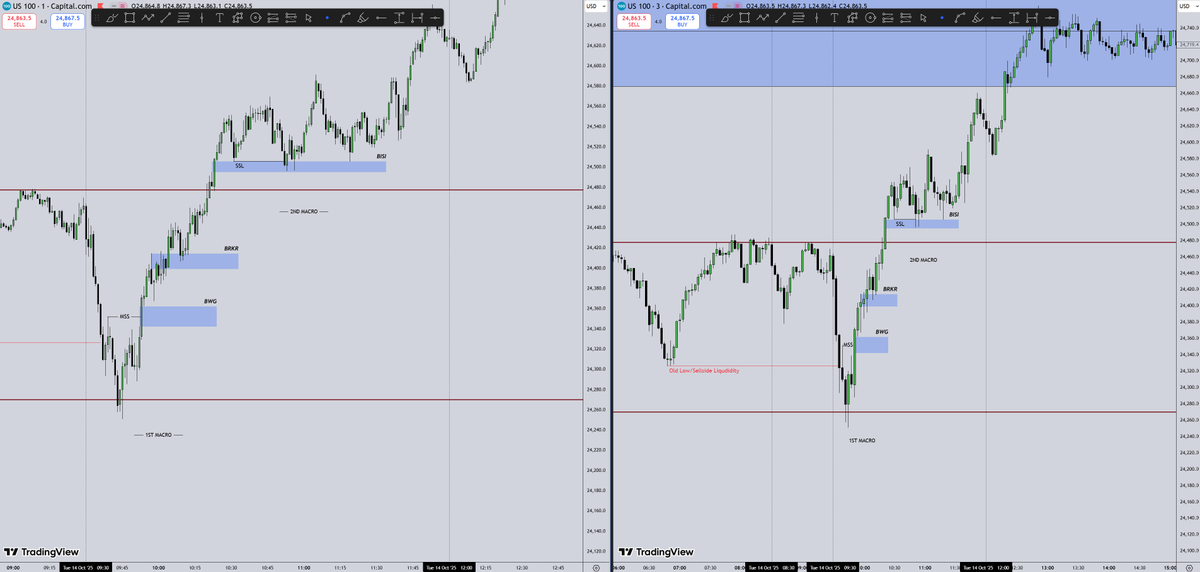Select the Path polyline tool in right chart toolbar
The height and width of the screenshot is (572, 1200).
coord(762,18)
